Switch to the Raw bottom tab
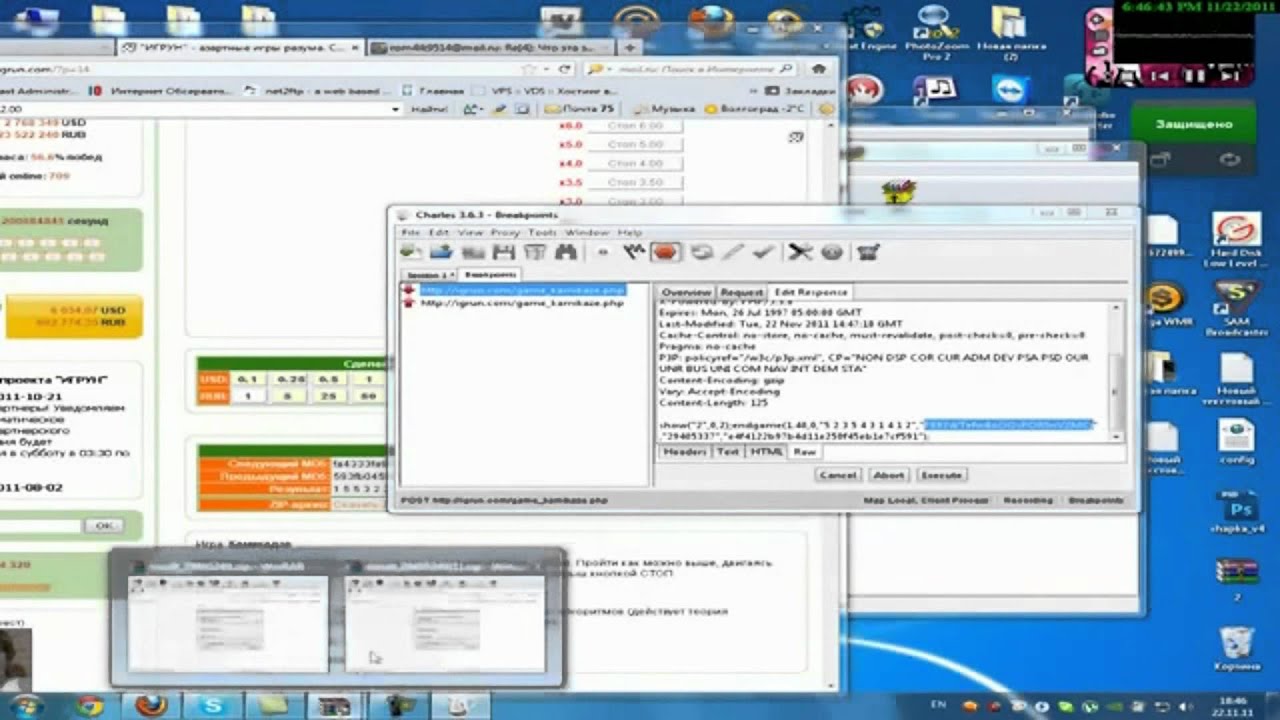Image resolution: width=1280 pixels, height=720 pixels. 804,452
